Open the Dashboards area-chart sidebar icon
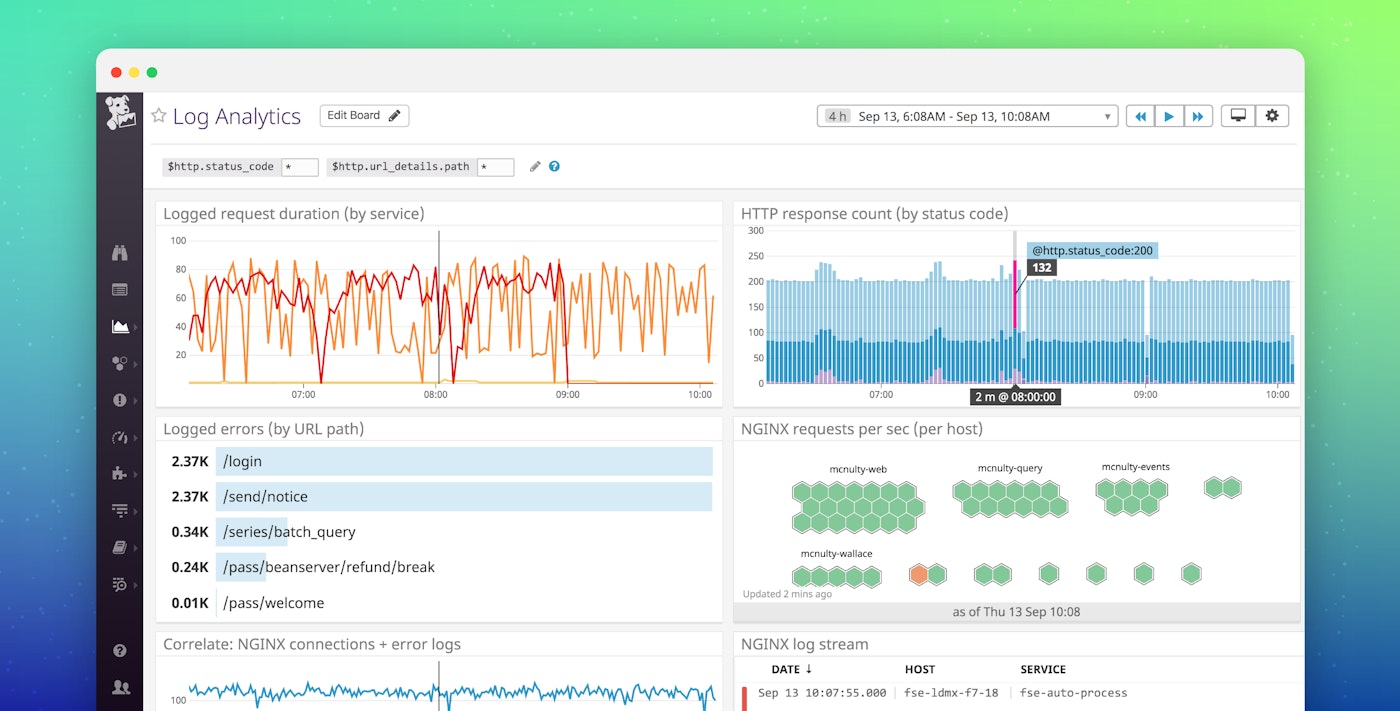1400x711 pixels. coord(120,326)
